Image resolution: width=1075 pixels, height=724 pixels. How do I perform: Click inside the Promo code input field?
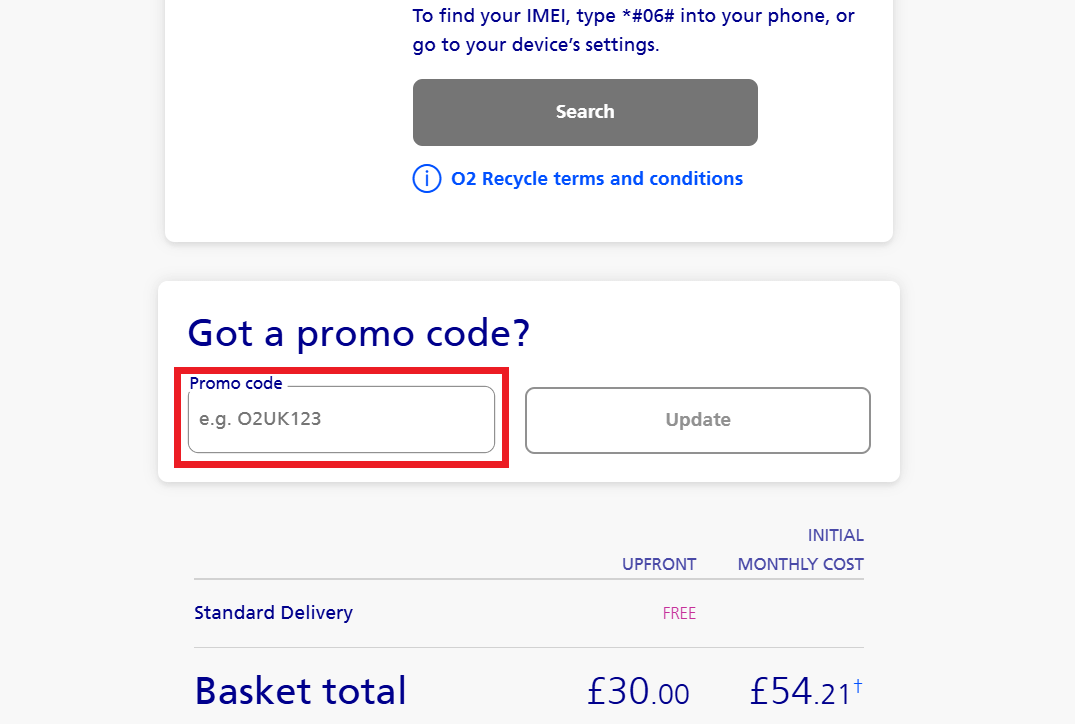click(340, 420)
